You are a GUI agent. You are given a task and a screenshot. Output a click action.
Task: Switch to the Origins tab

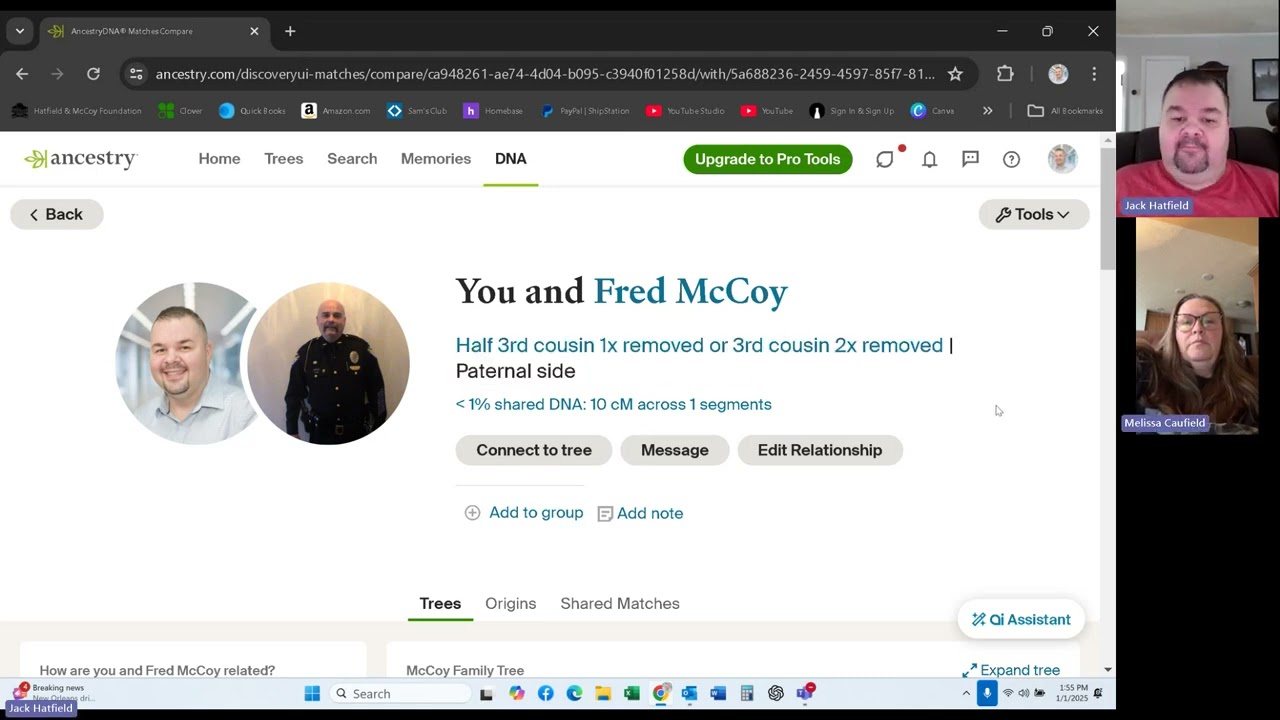(x=511, y=604)
